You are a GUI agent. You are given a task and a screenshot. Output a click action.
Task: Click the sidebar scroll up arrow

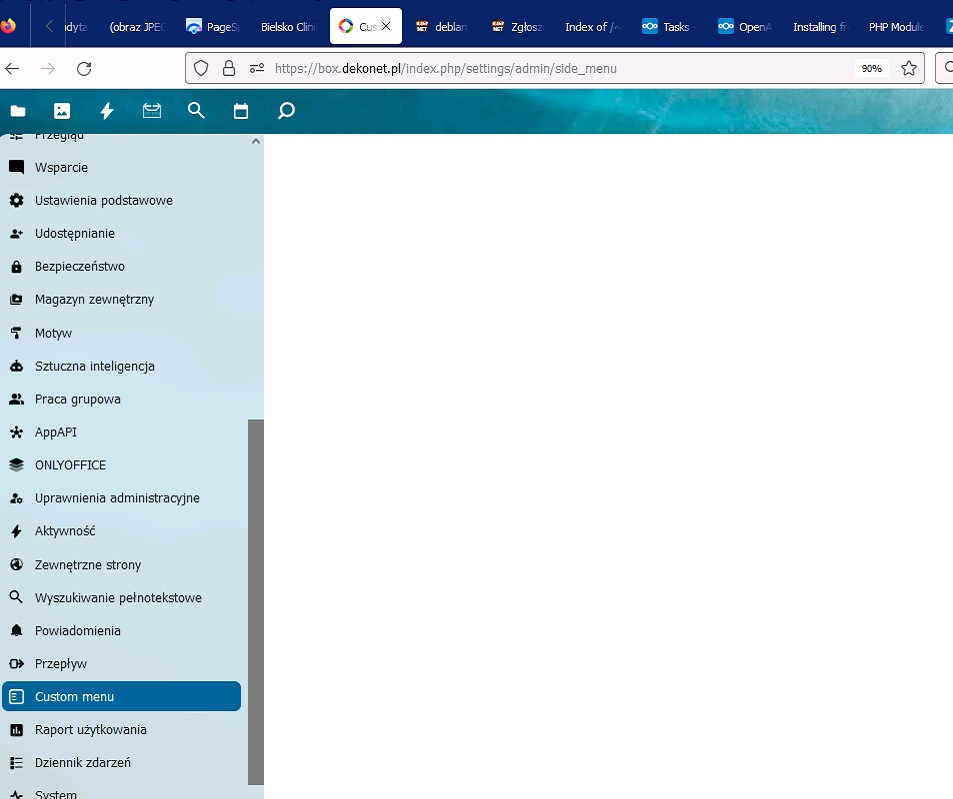coord(256,142)
